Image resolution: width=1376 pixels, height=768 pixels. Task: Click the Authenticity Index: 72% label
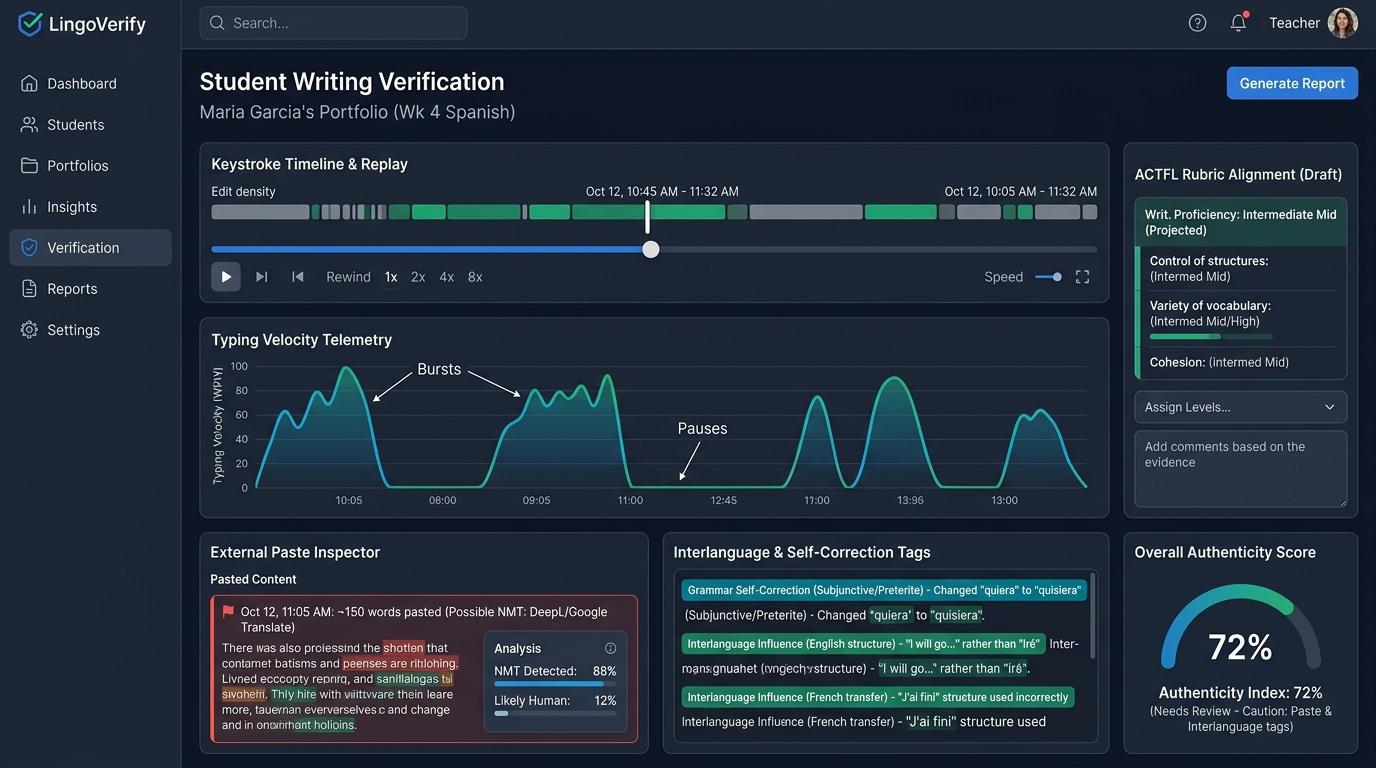tap(1240, 693)
